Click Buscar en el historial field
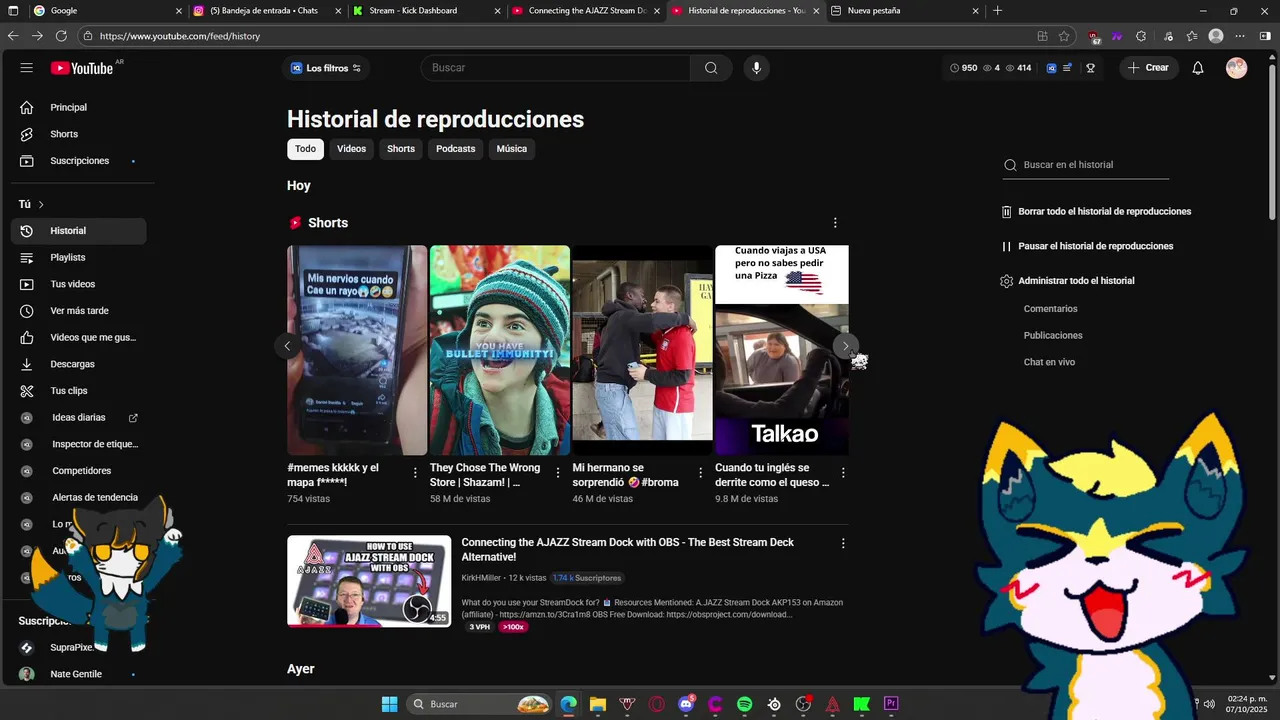Viewport: 1280px width, 720px height. (1086, 165)
